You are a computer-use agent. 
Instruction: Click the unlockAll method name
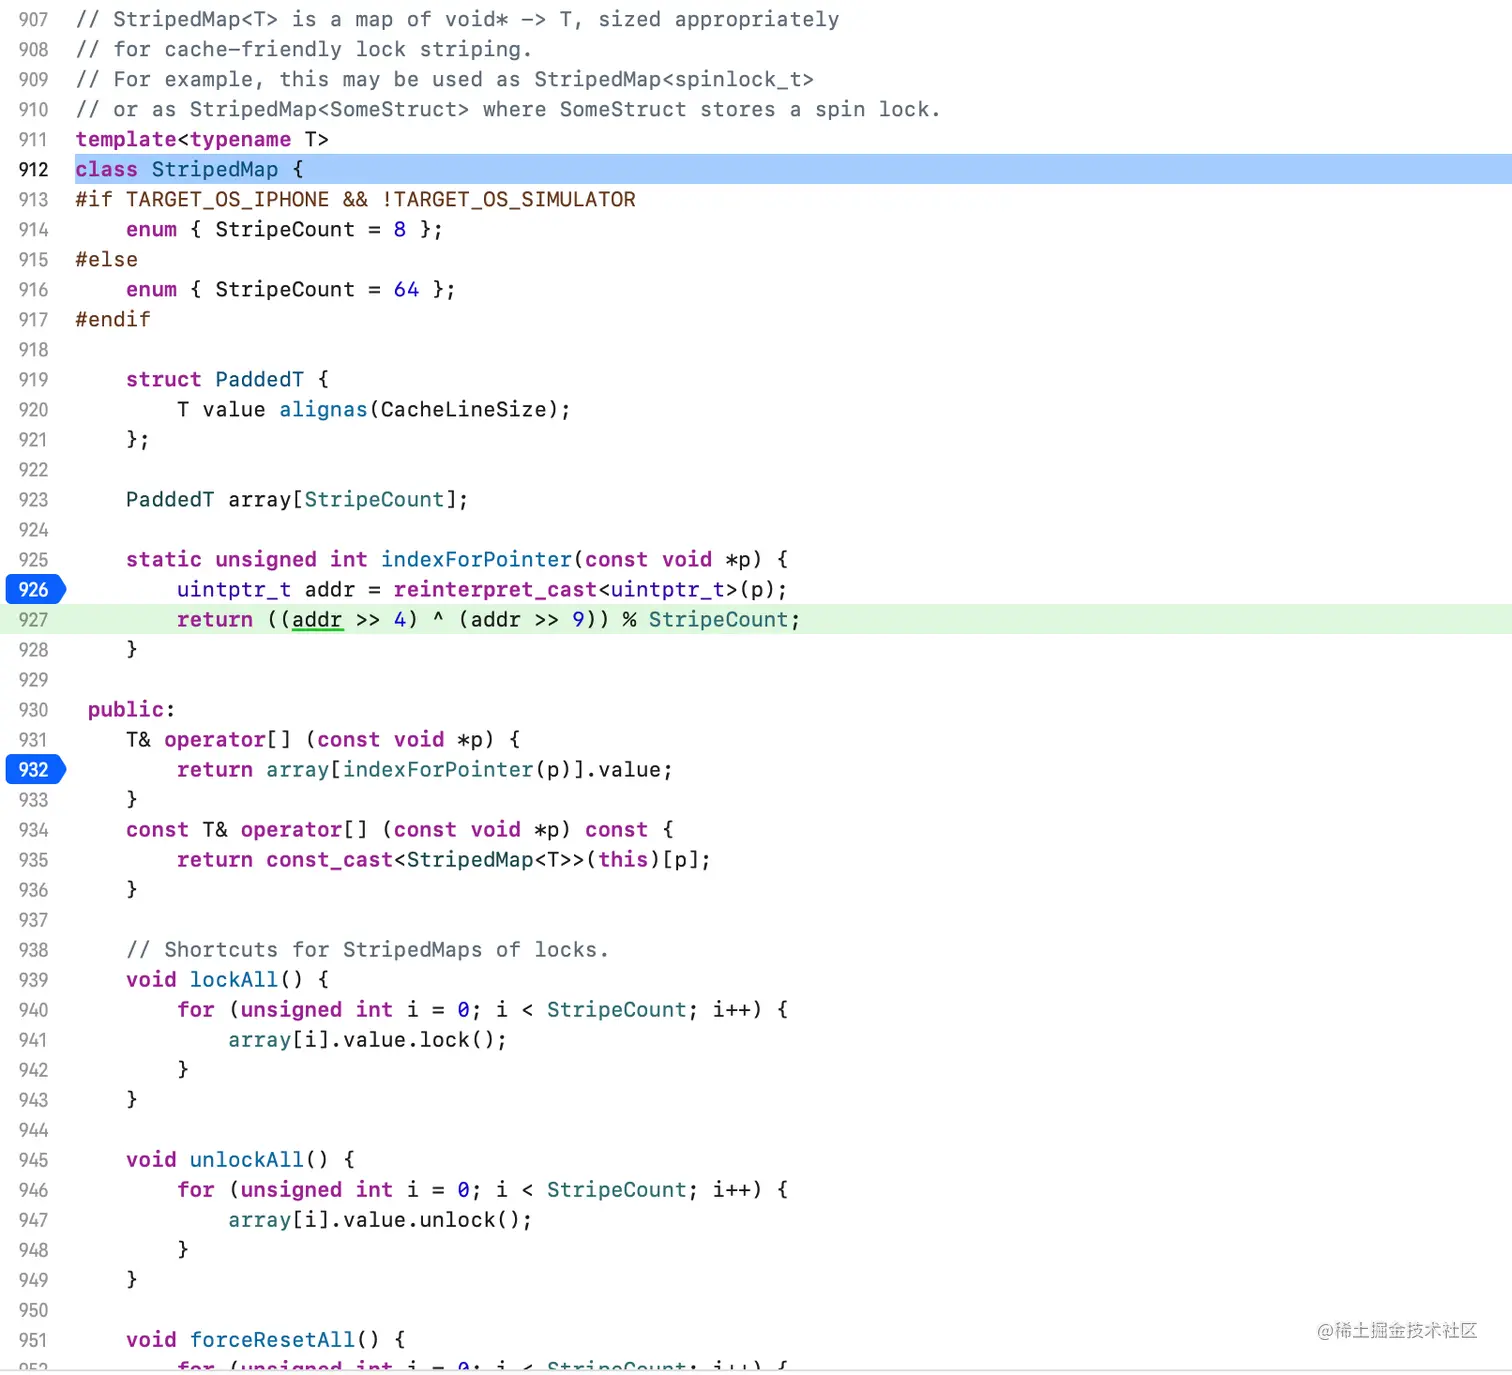[246, 1159]
